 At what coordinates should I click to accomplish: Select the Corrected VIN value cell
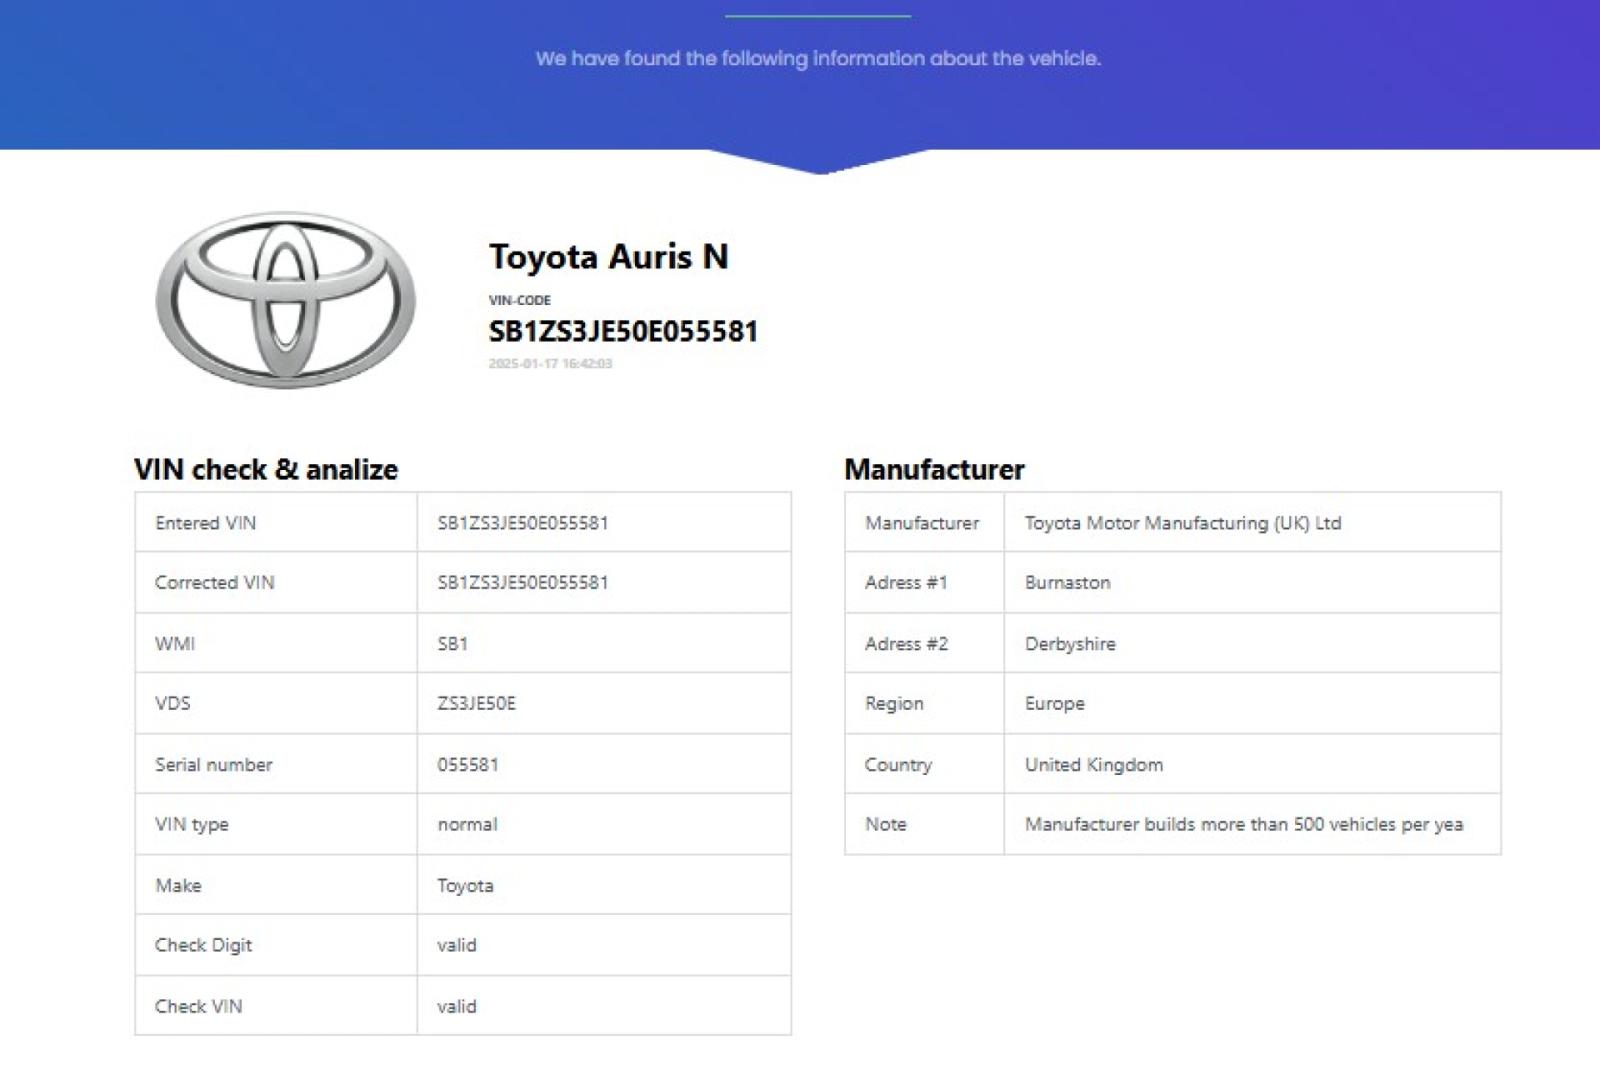pyautogui.click(x=604, y=582)
